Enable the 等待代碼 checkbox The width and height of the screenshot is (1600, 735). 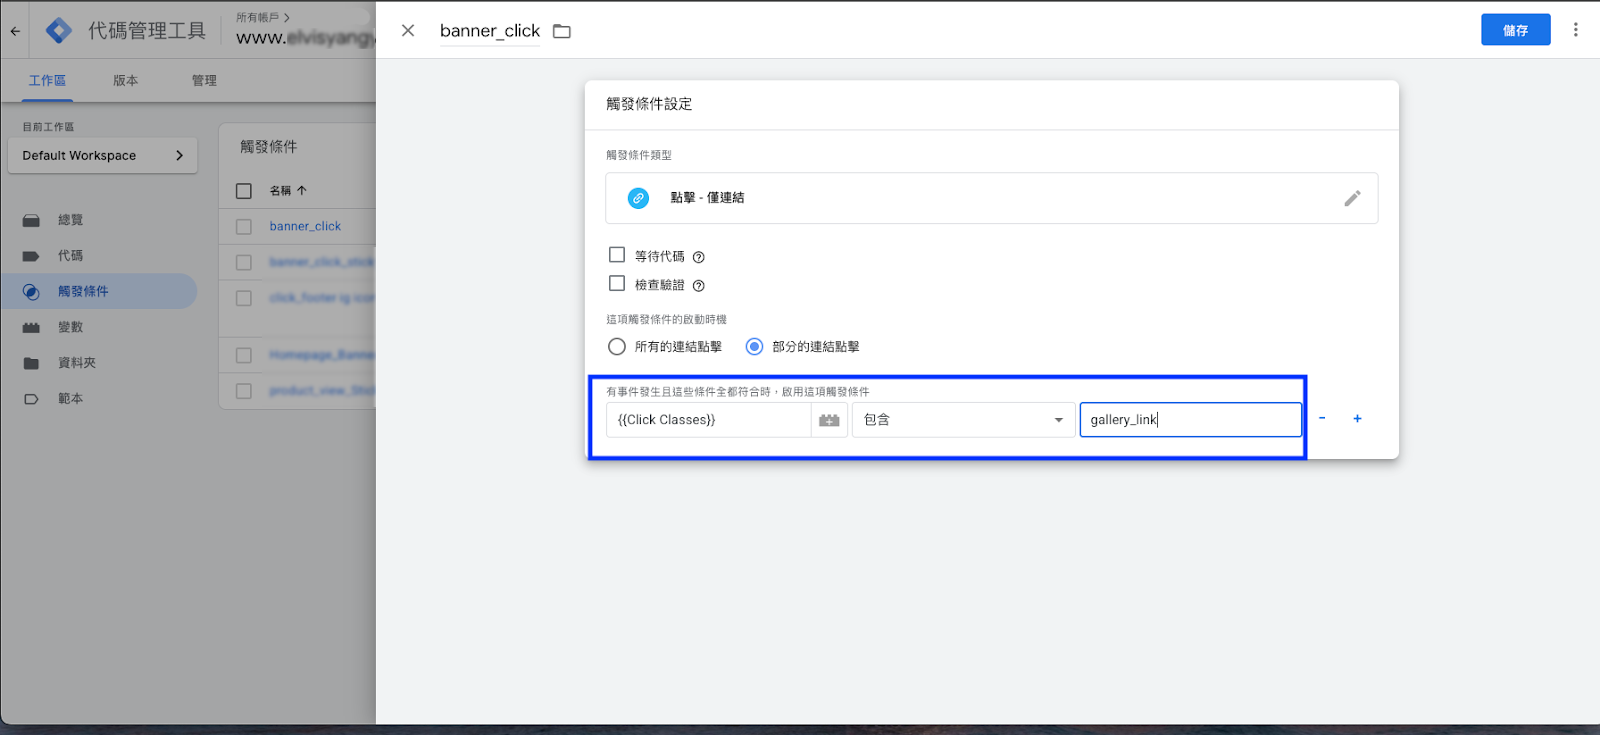[617, 255]
